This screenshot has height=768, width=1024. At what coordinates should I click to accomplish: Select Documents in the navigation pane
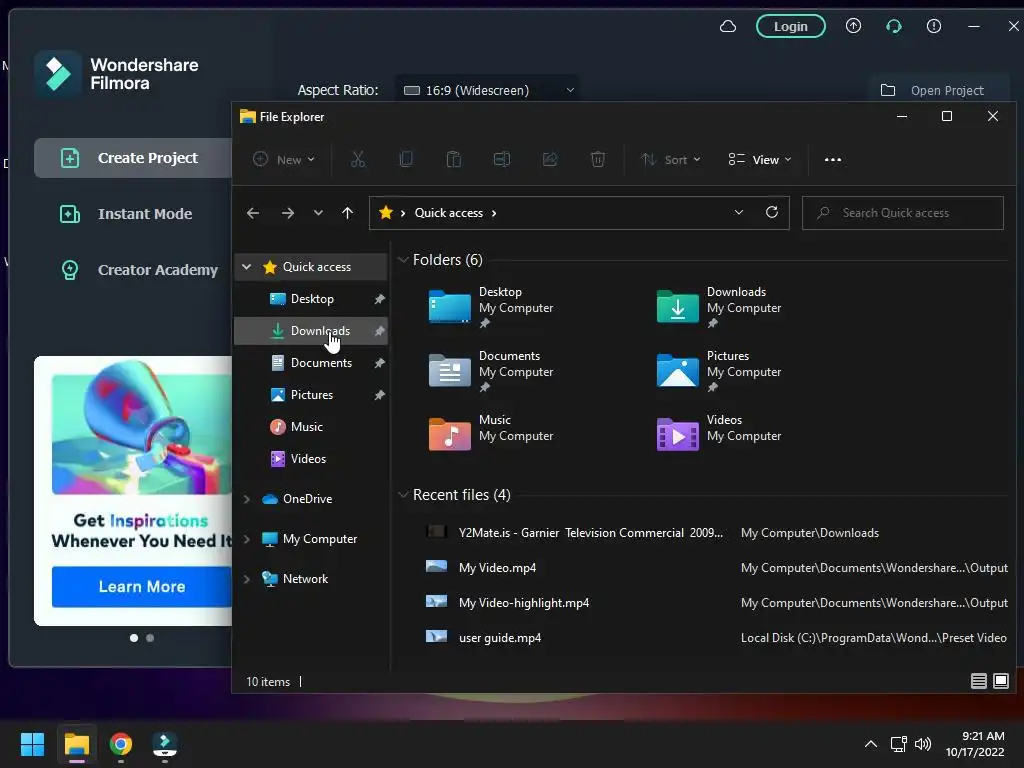pyautogui.click(x=311, y=362)
